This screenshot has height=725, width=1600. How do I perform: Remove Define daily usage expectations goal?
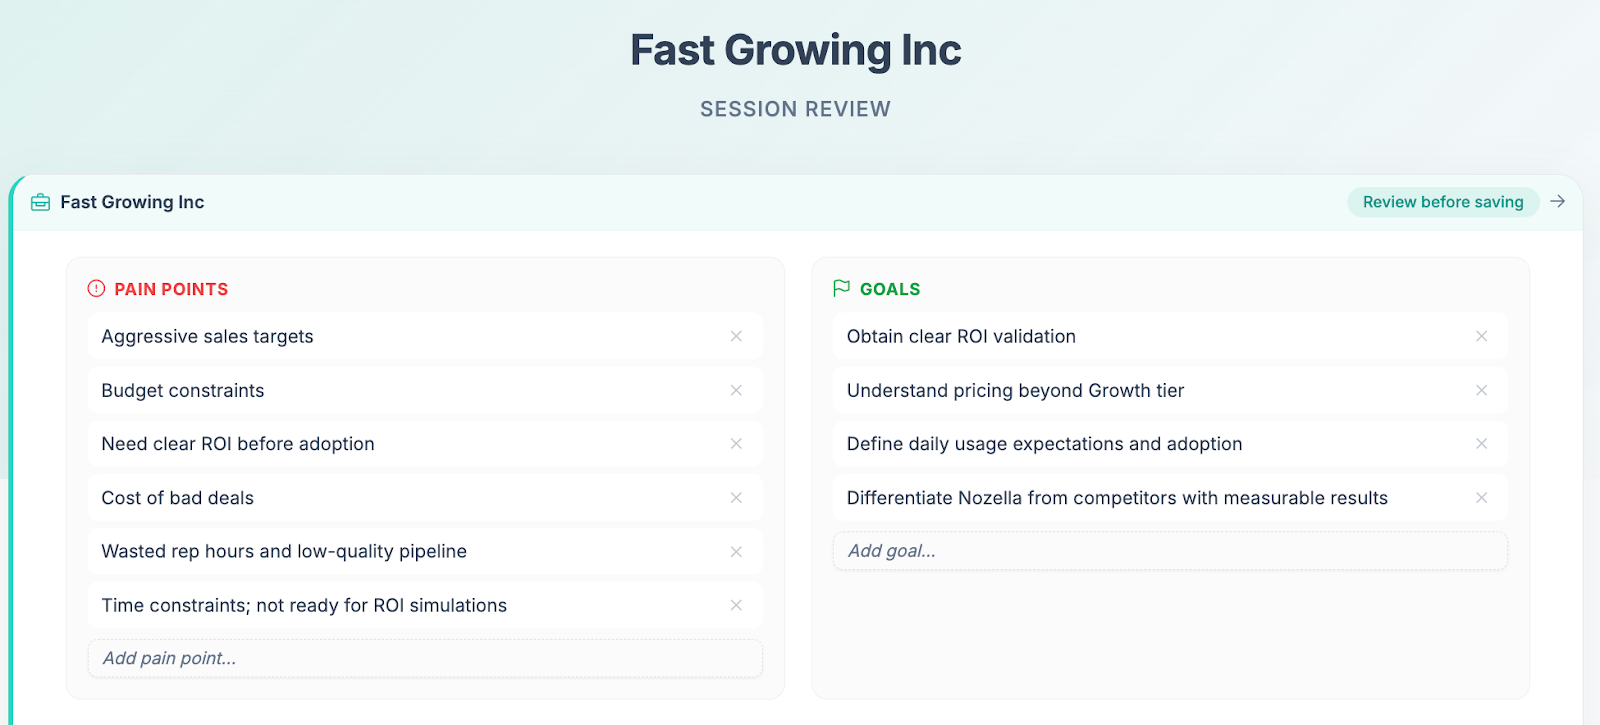[1482, 444]
